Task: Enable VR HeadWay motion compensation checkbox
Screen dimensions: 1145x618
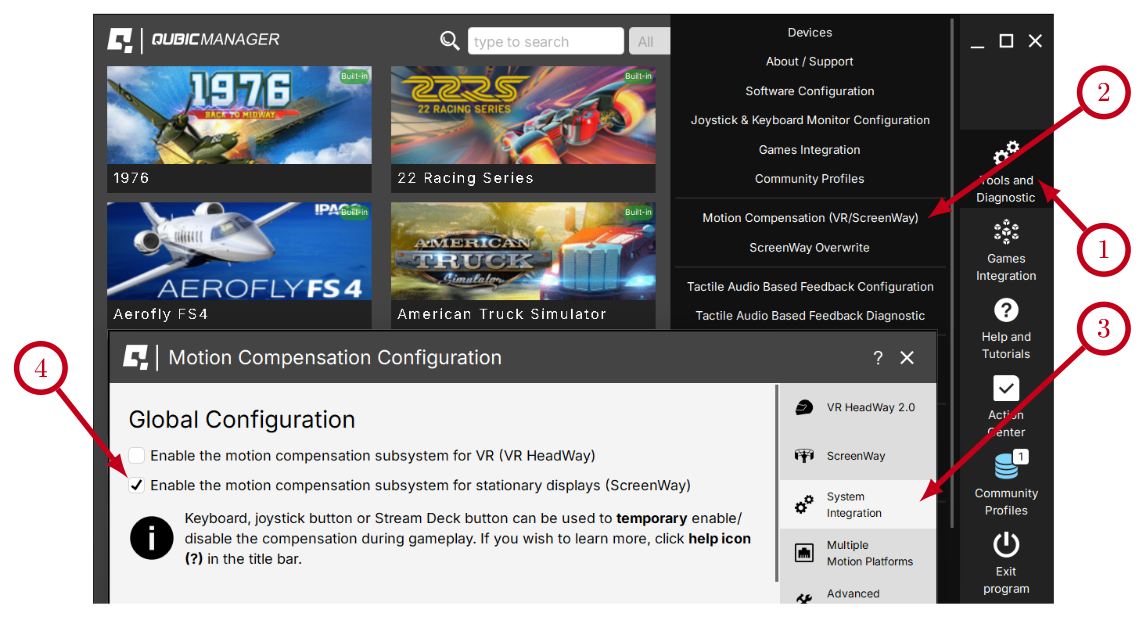Action: pyautogui.click(x=136, y=456)
